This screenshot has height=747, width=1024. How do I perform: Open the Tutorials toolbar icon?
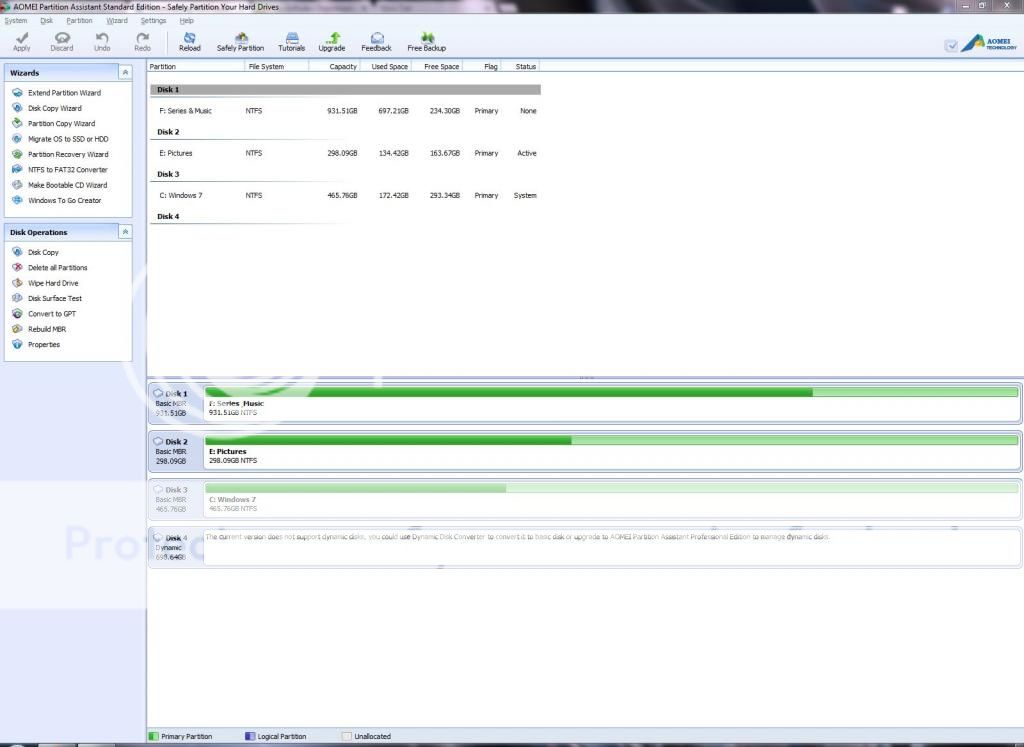point(291,42)
